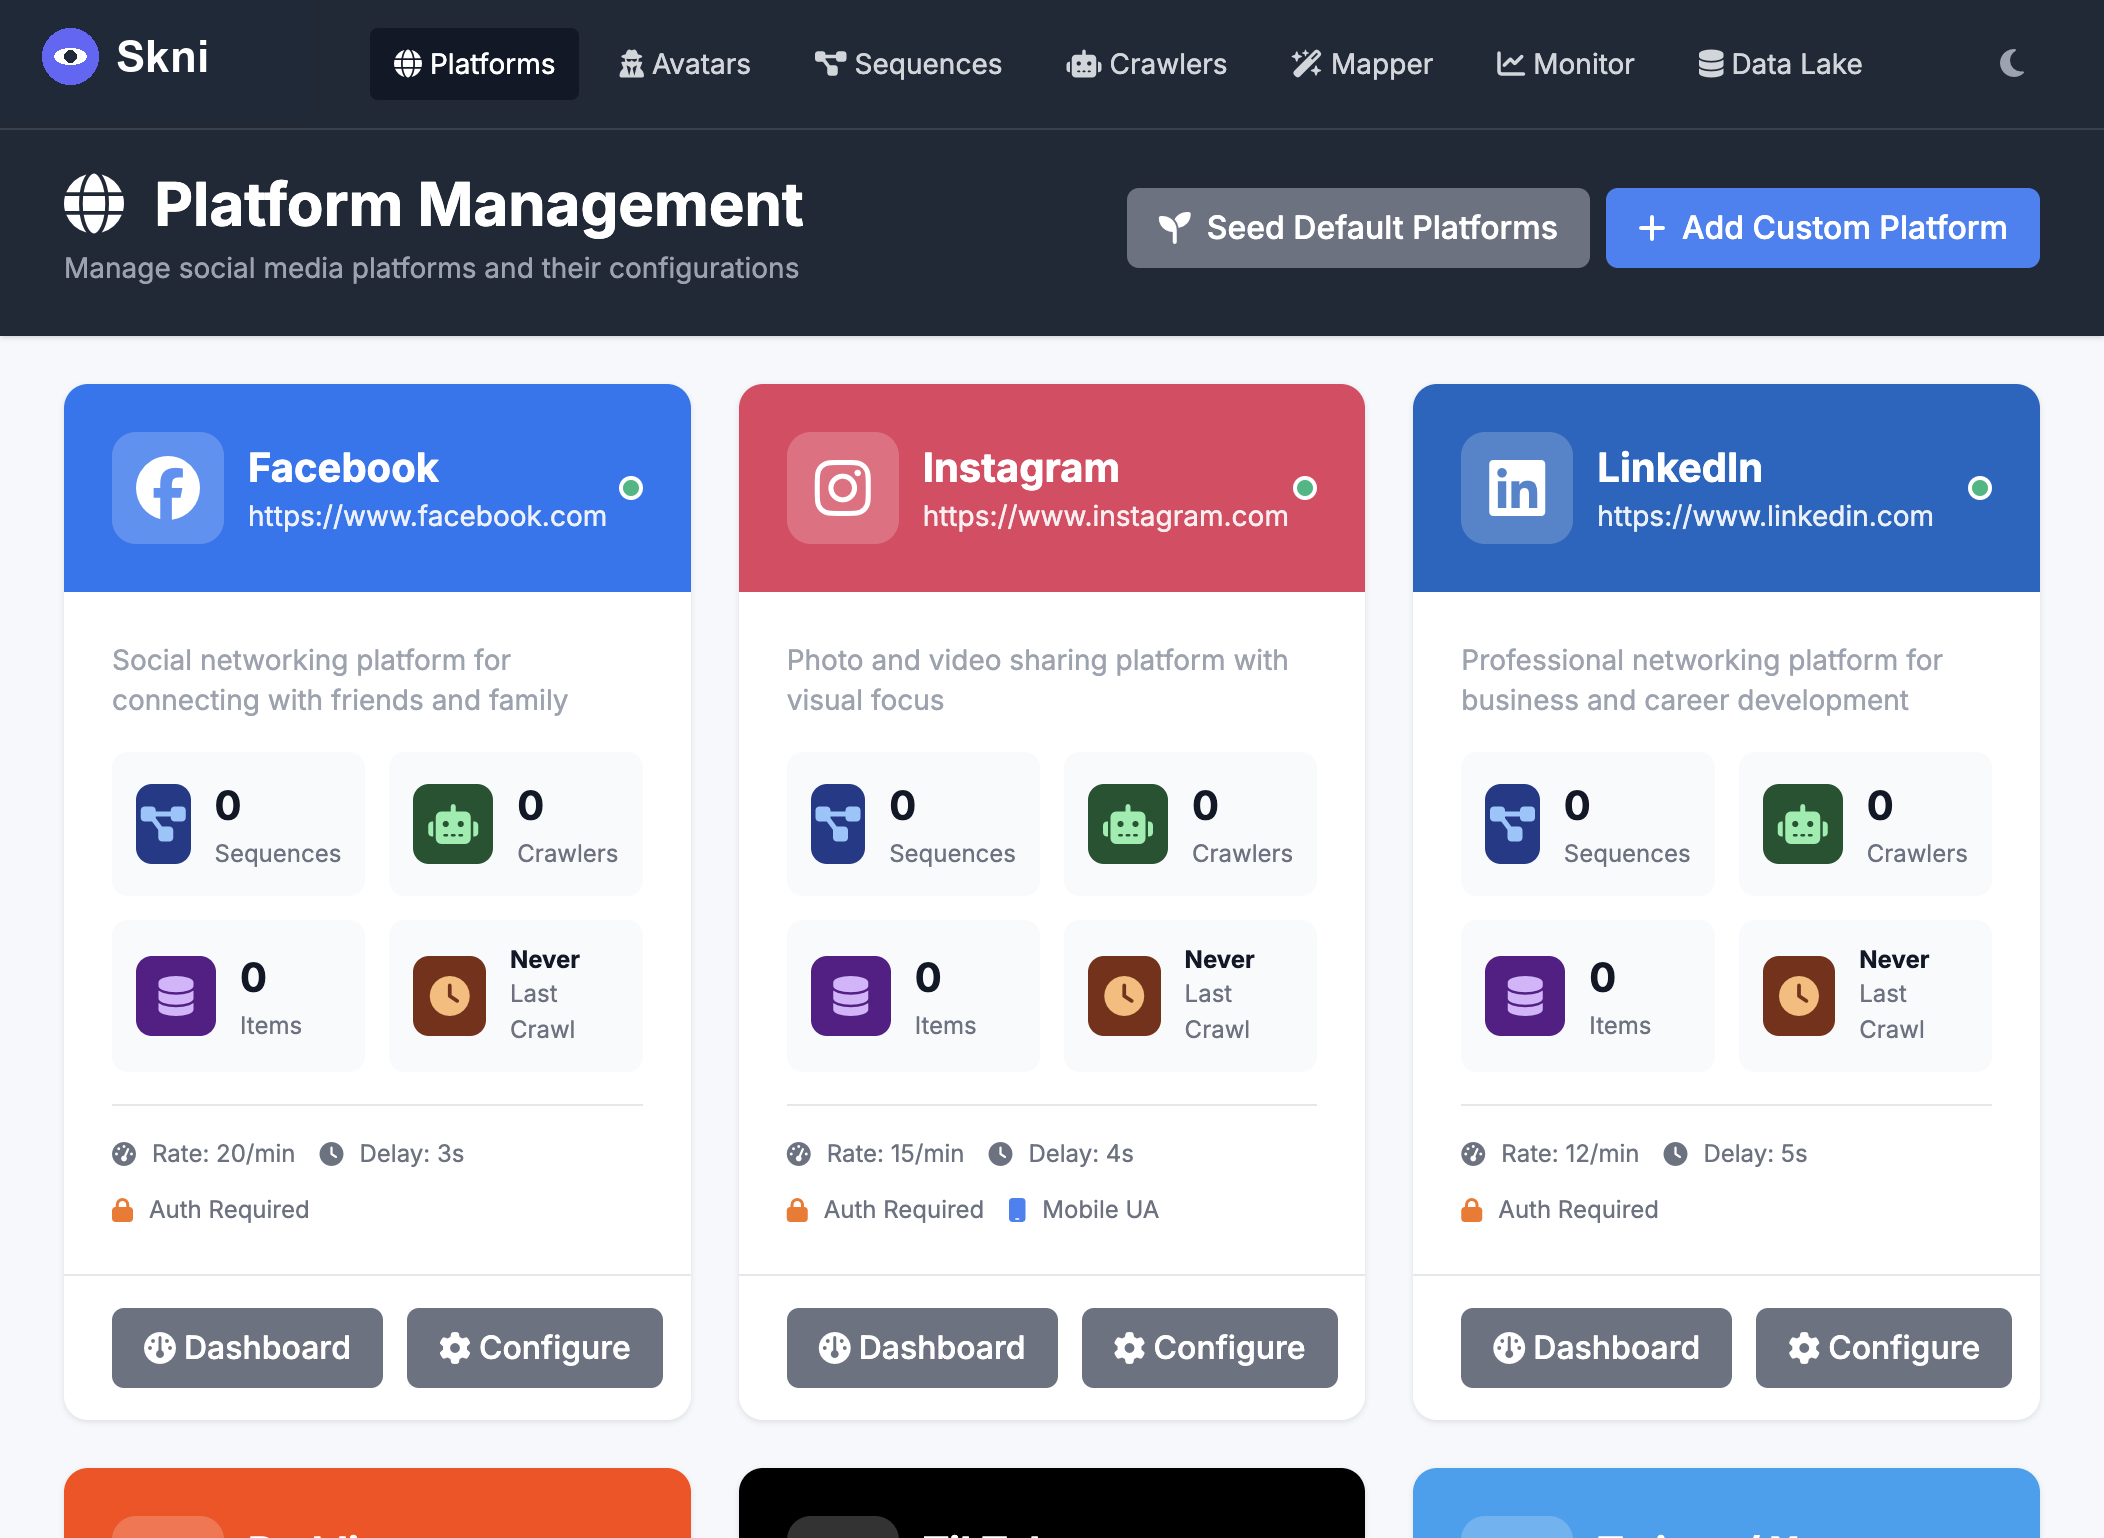
Task: Click Instagram's Crawlers robot icon
Action: pos(1127,824)
